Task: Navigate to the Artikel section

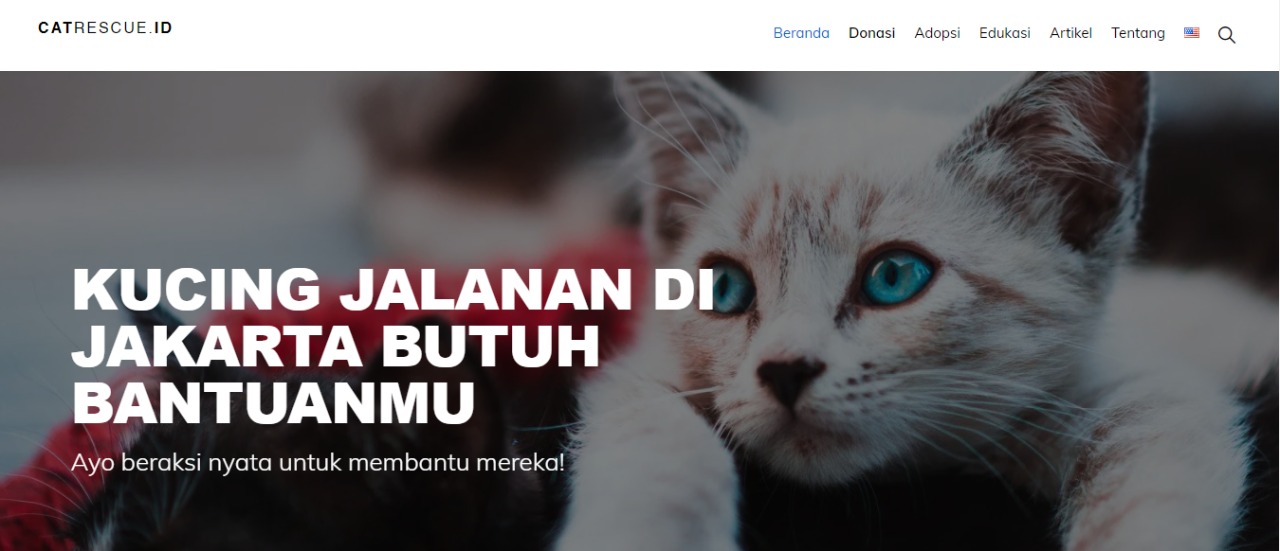Action: coord(1071,33)
